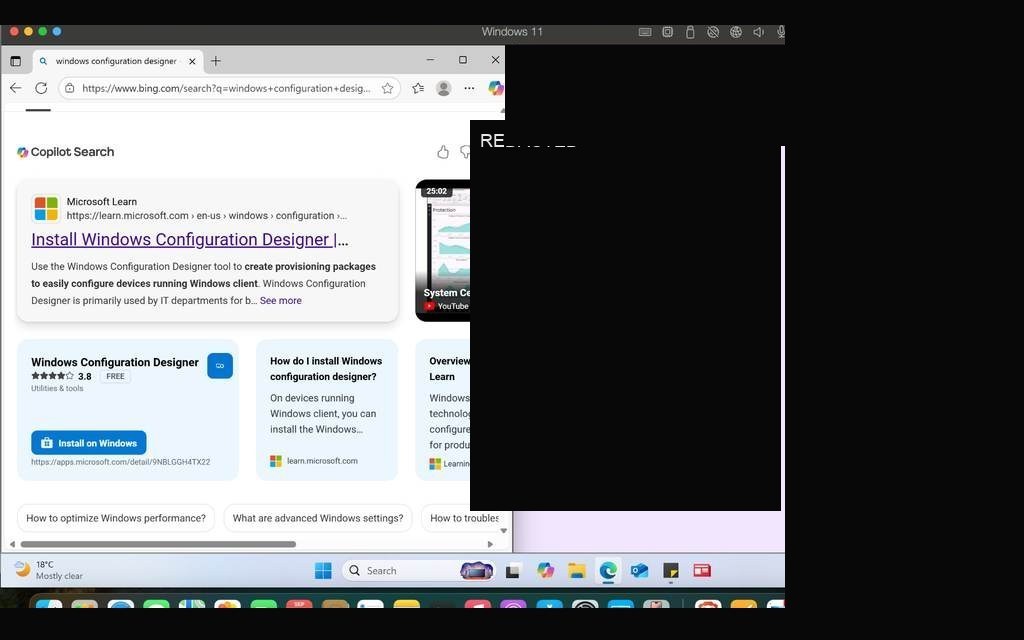Refresh the Bing search page
The image size is (1024, 640).
[41, 88]
